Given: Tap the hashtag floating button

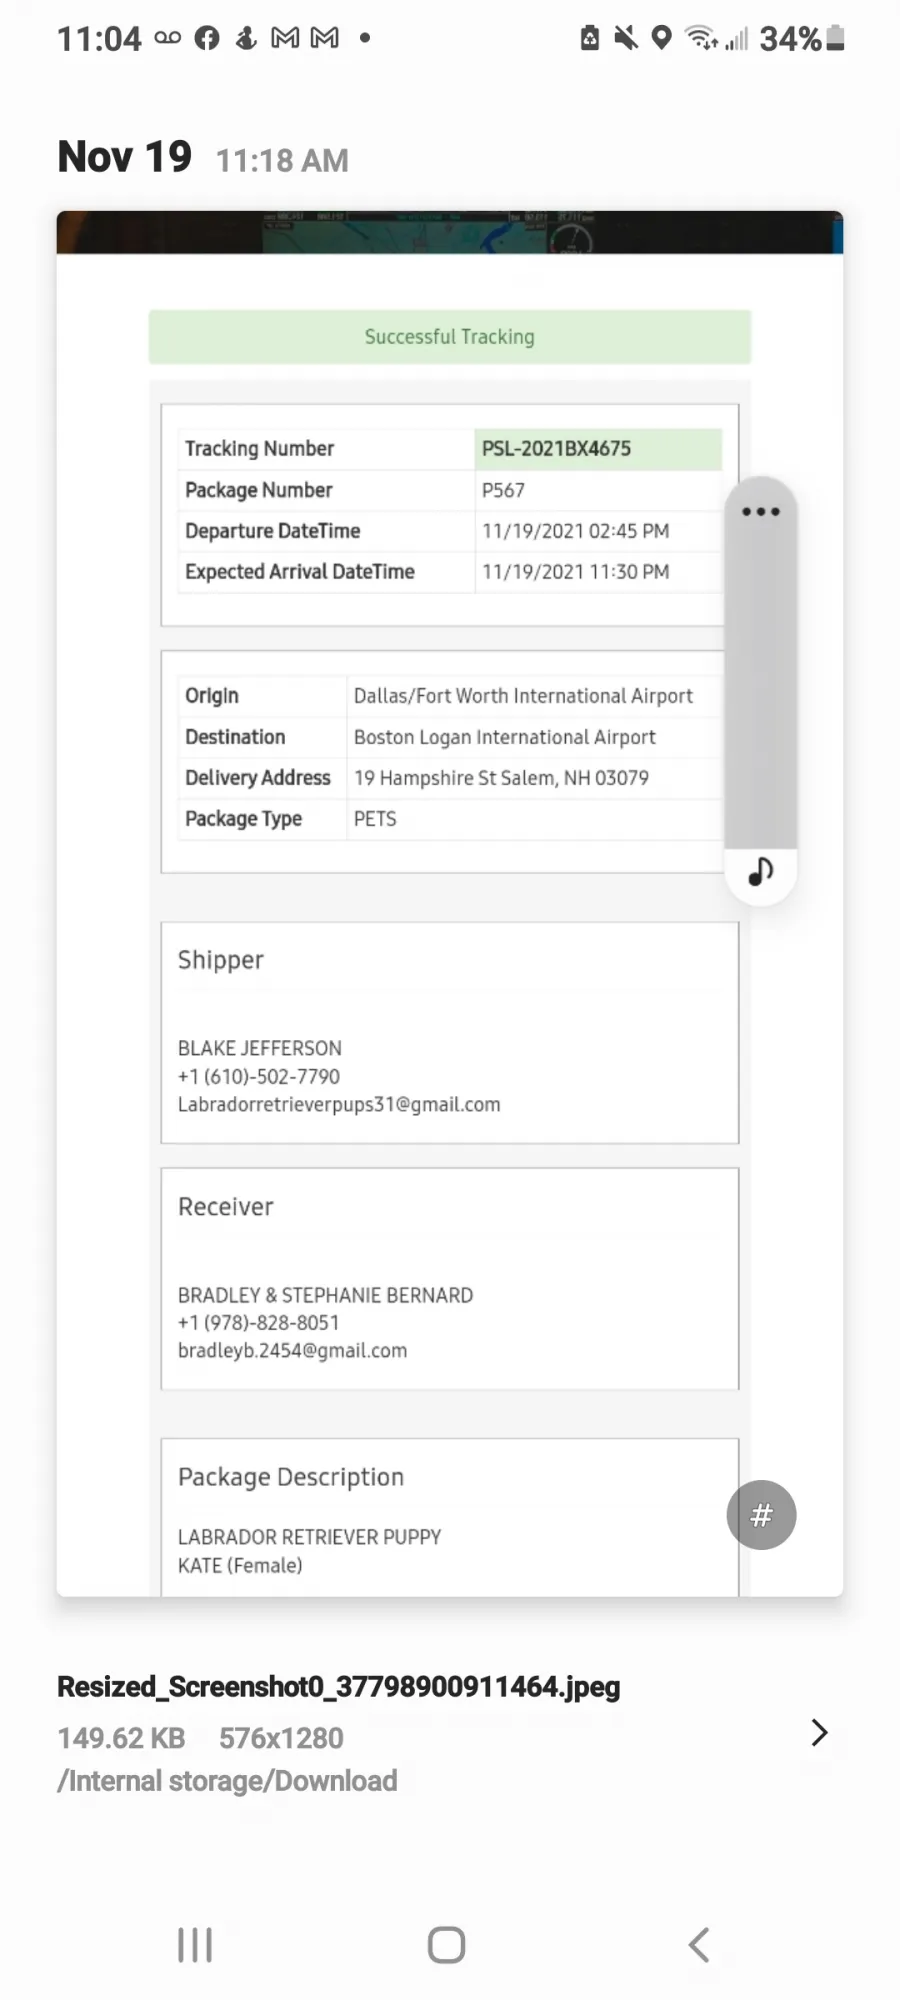Looking at the screenshot, I should point(761,1515).
